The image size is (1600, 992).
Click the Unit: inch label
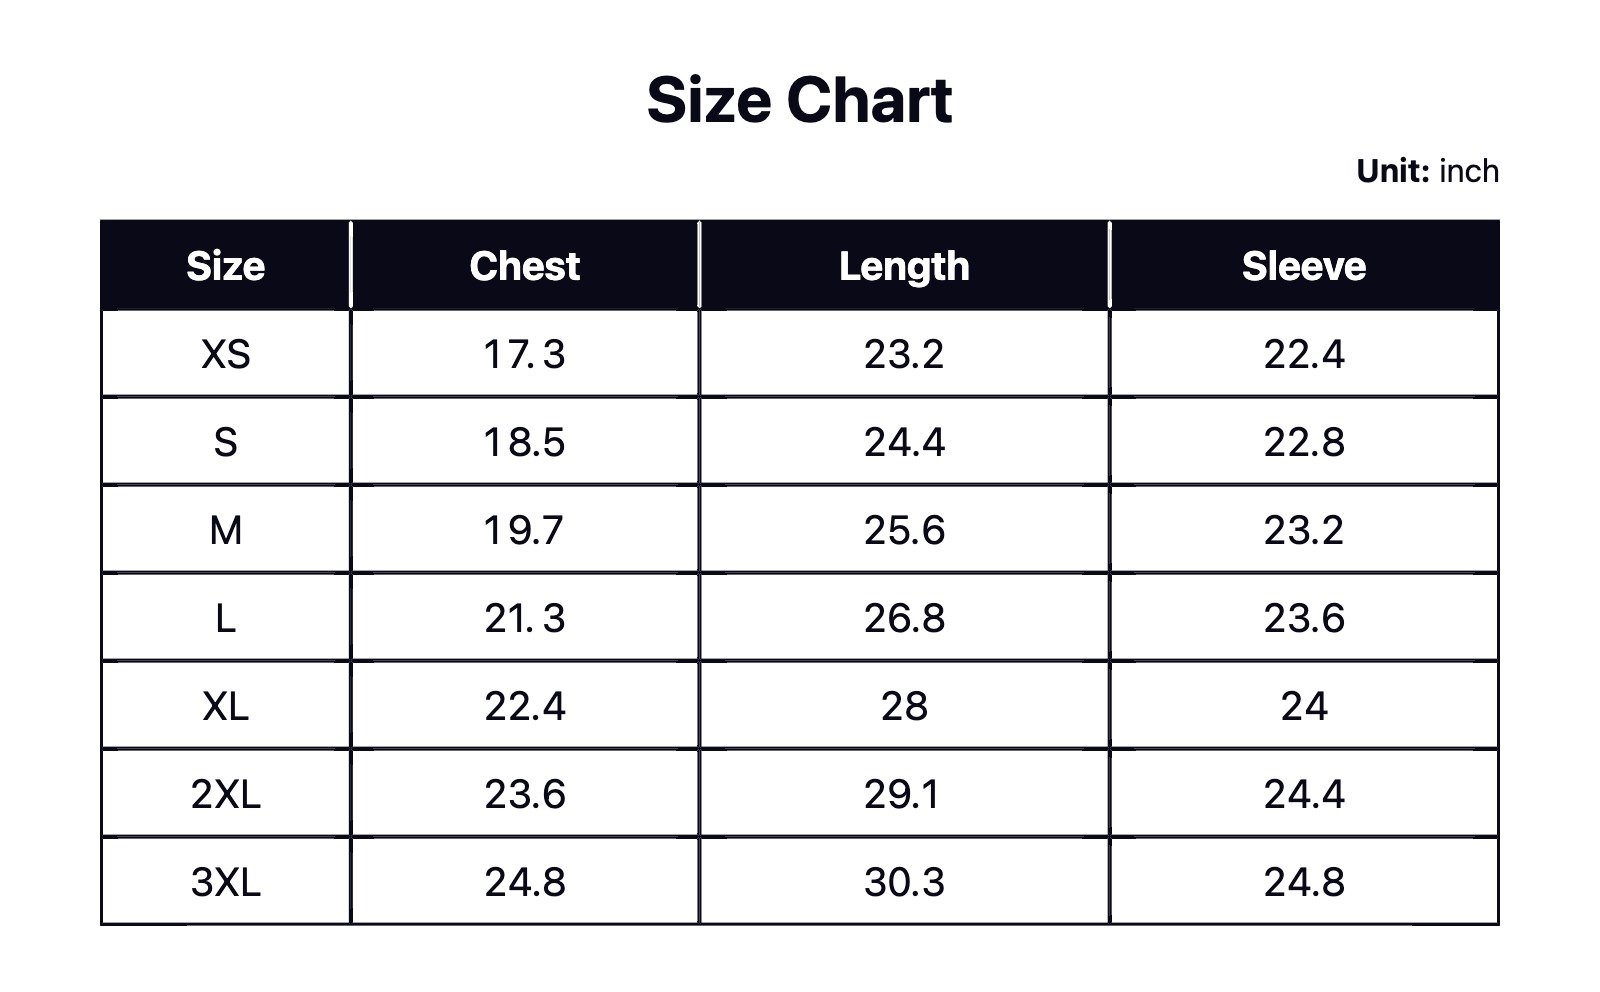tap(1427, 171)
